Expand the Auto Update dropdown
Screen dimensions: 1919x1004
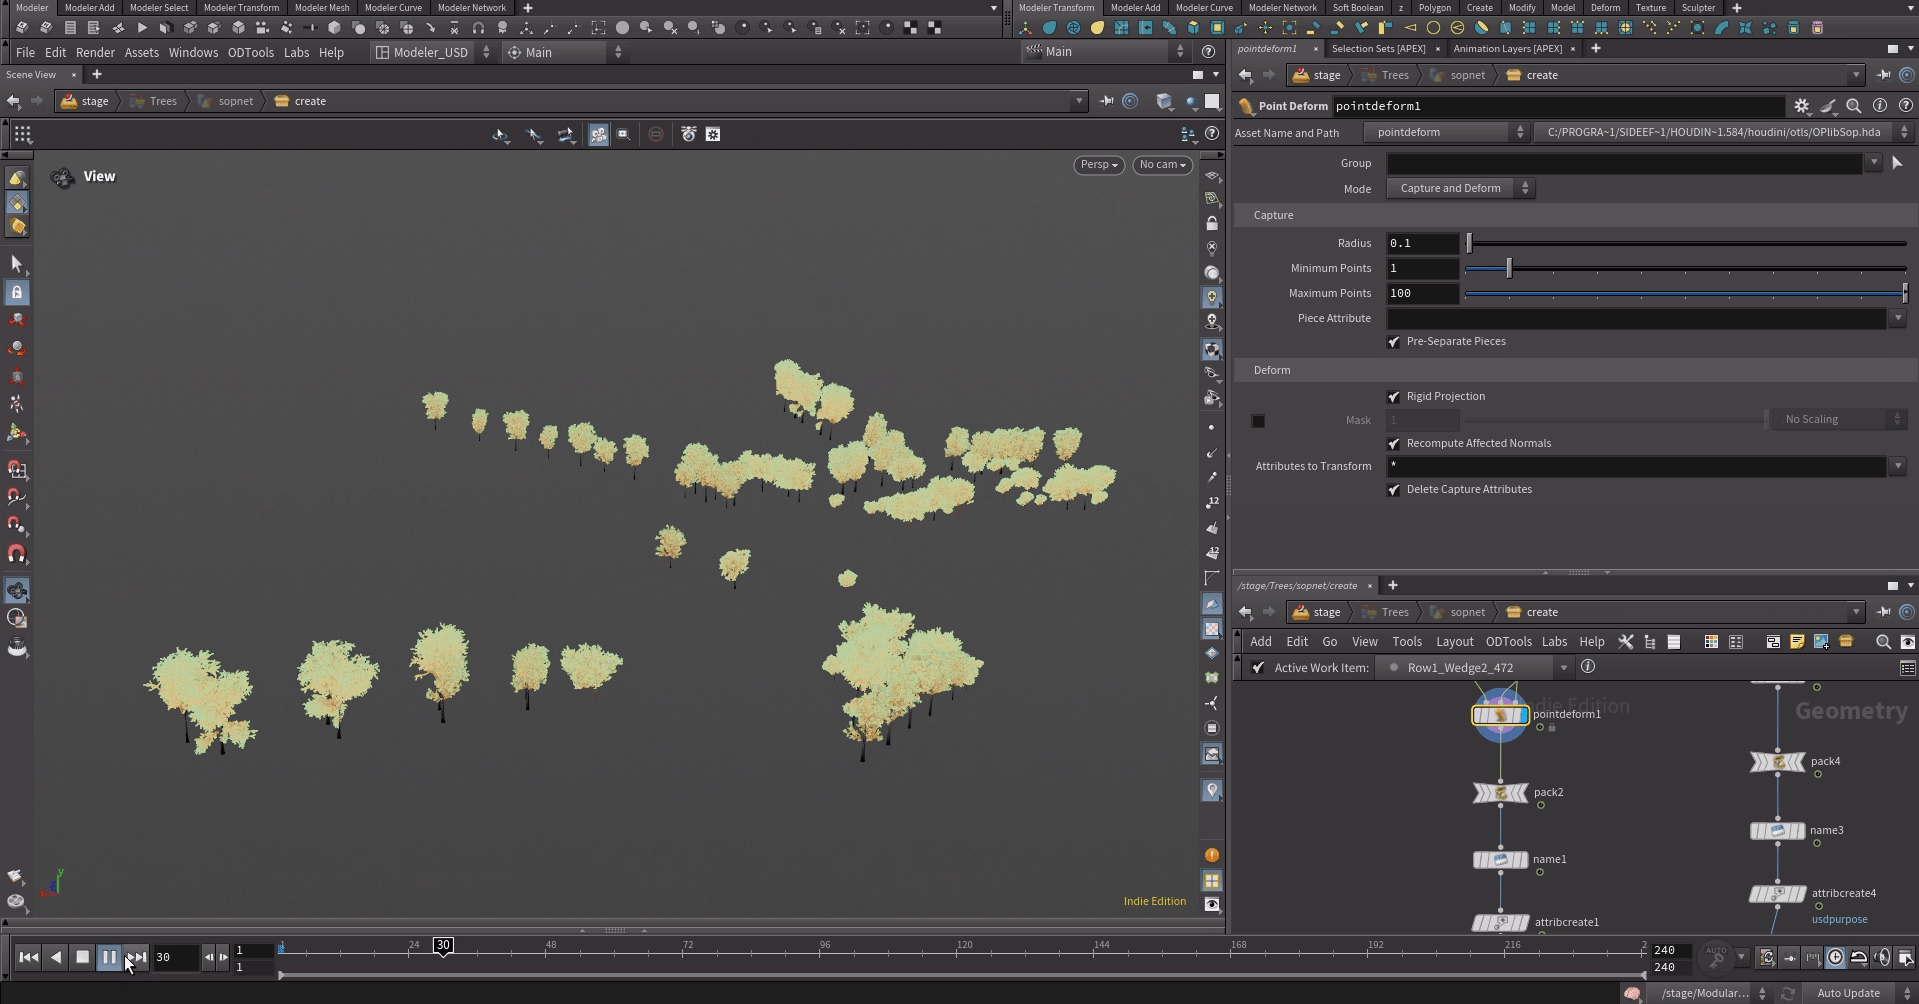pyautogui.click(x=1856, y=993)
